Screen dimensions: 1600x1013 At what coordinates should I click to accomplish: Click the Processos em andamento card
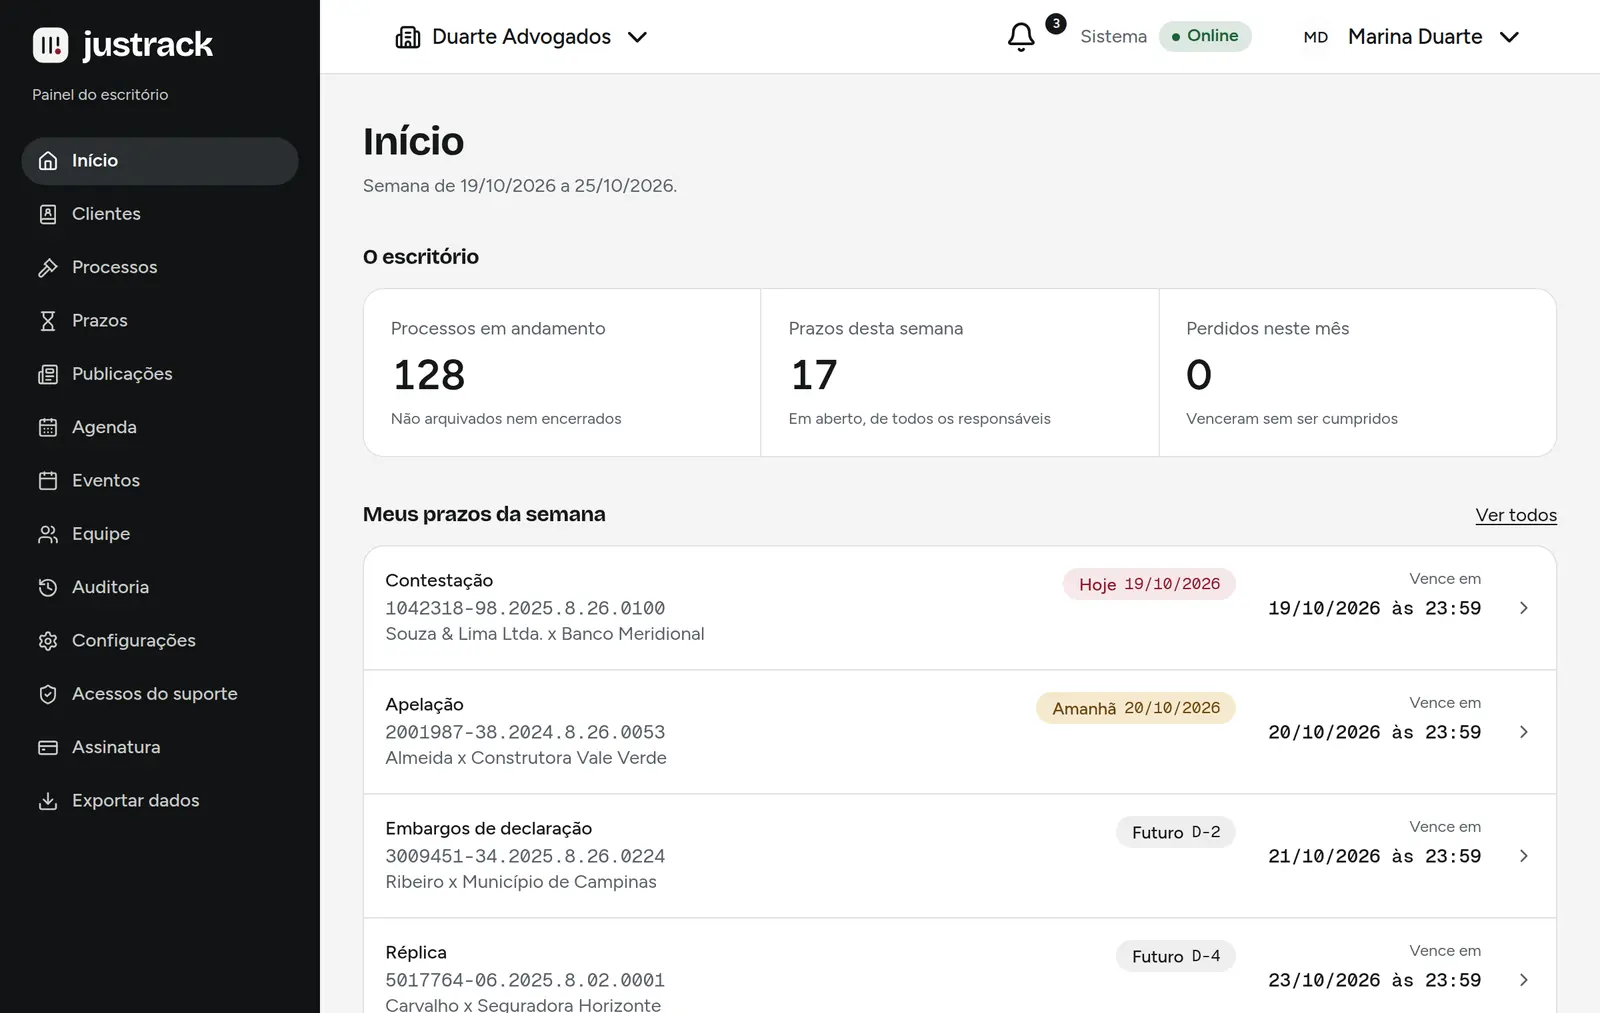pyautogui.click(x=562, y=373)
